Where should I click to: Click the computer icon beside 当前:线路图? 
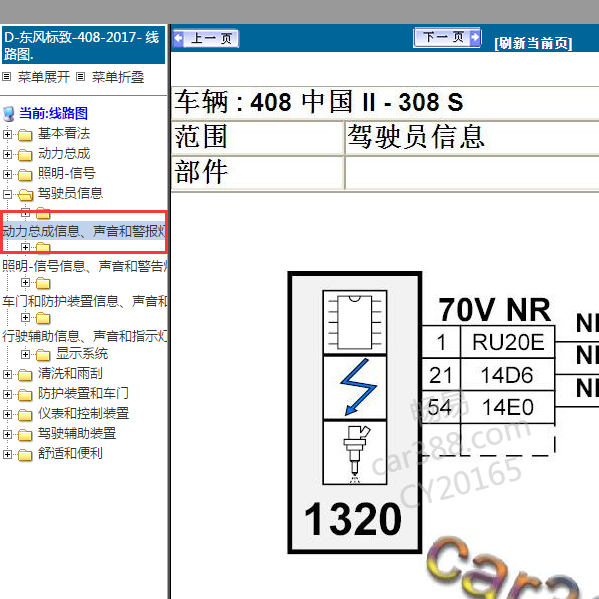pos(9,114)
